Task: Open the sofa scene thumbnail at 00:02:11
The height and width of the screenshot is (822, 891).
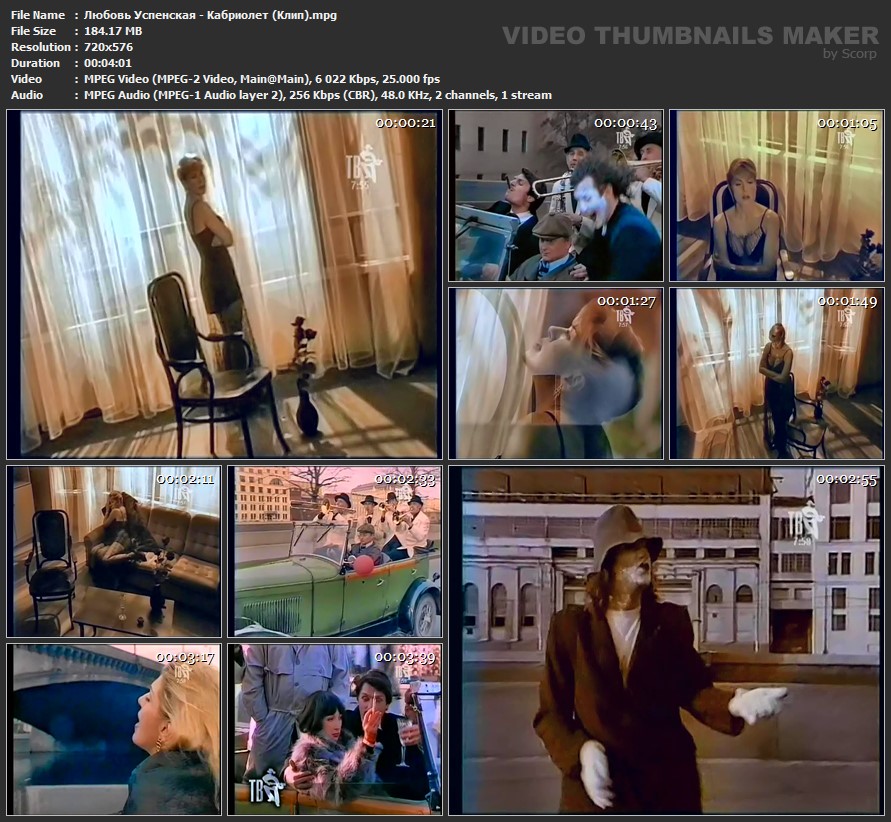Action: click(x=114, y=551)
